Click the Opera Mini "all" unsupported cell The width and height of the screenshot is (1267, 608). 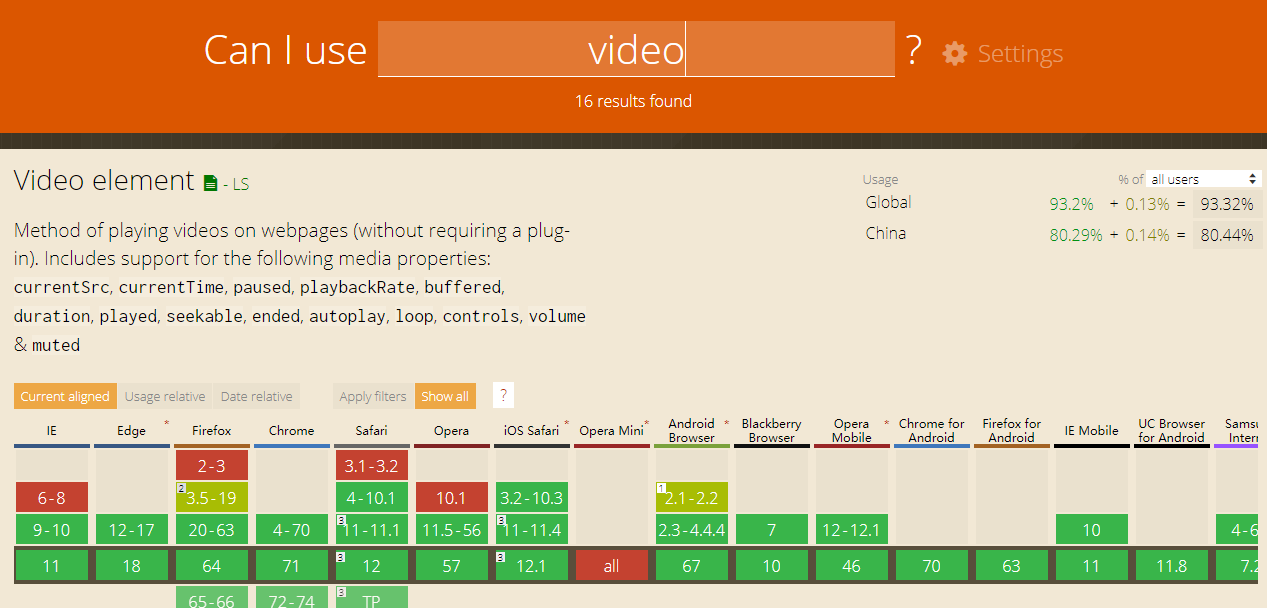pos(612,566)
